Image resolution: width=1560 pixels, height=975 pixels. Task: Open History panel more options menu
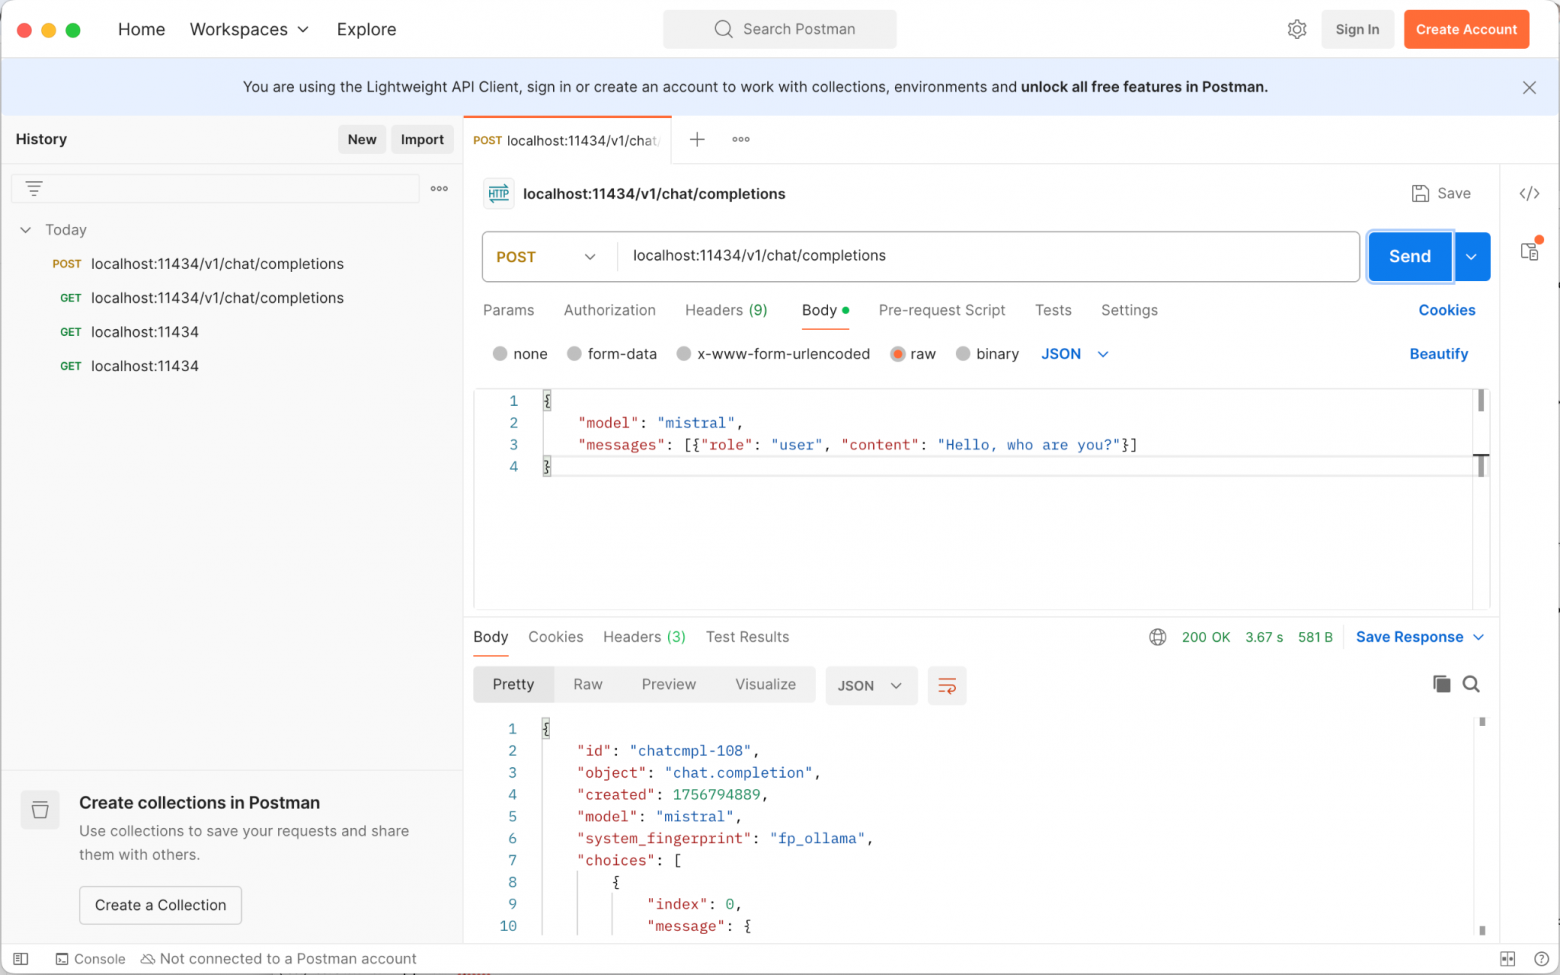point(439,188)
